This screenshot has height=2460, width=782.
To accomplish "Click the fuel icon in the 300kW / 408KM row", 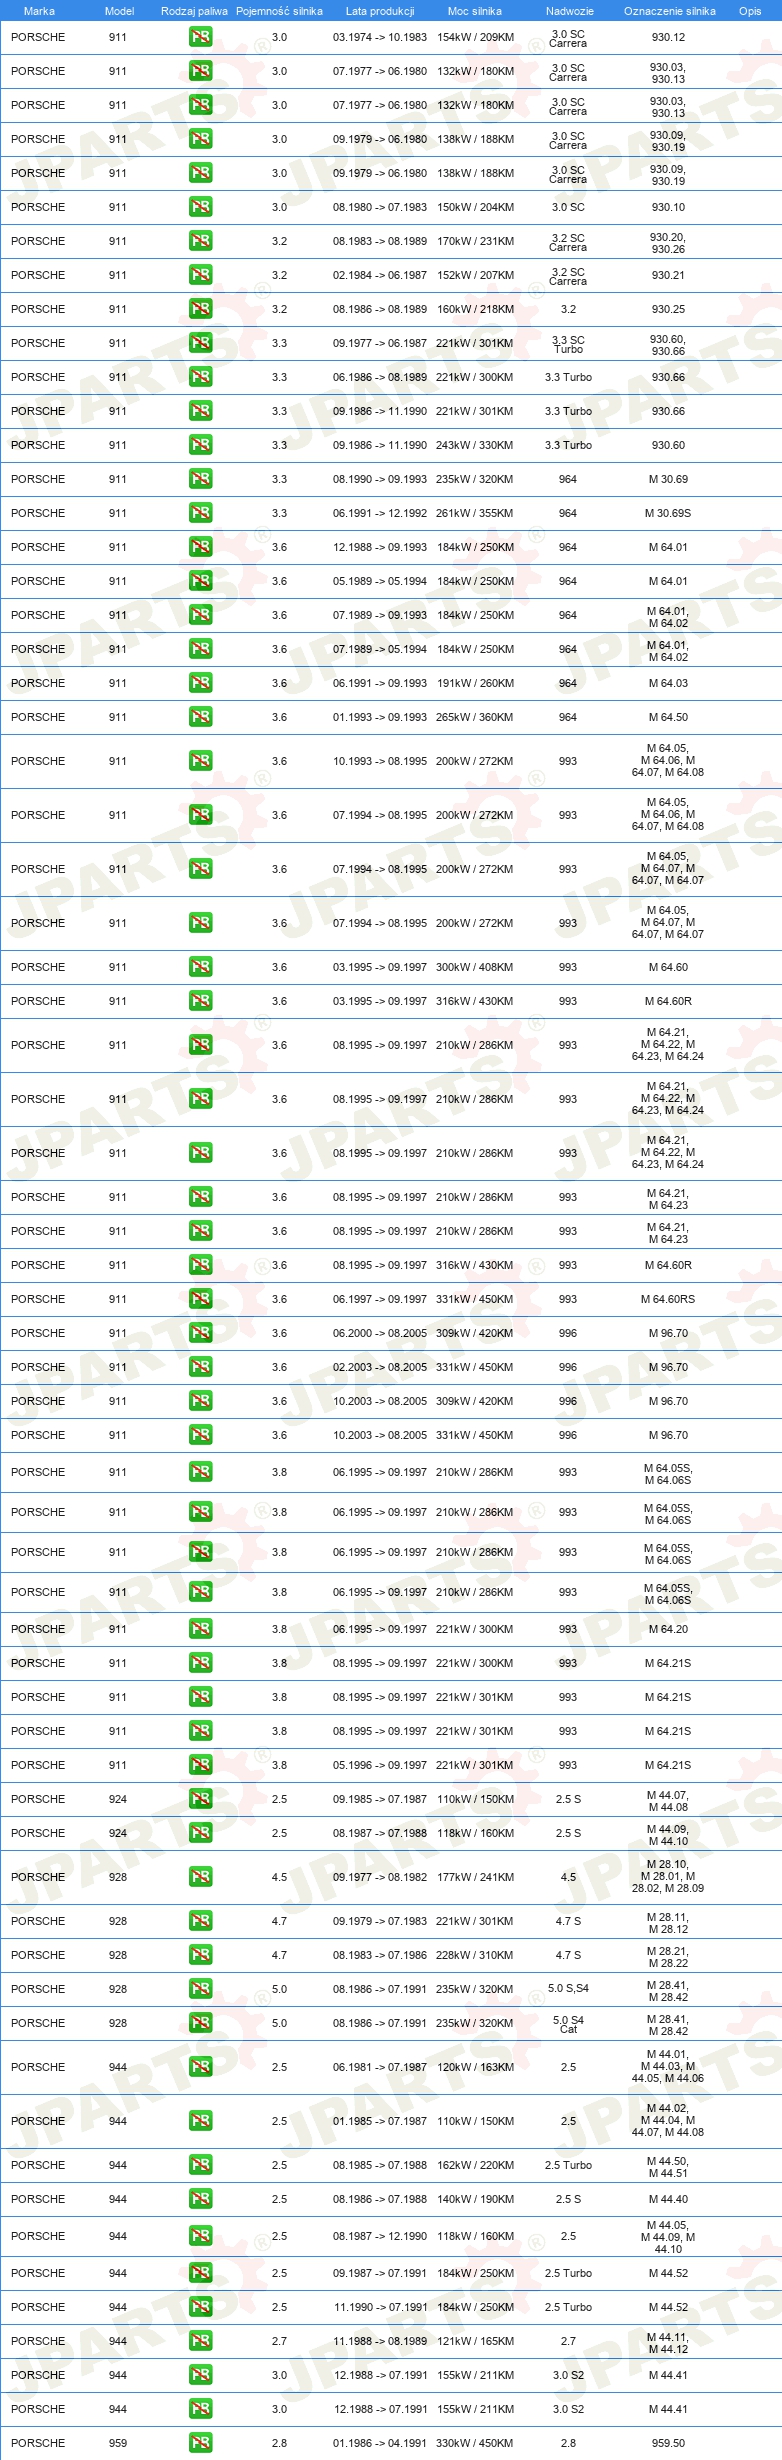I will (200, 967).
